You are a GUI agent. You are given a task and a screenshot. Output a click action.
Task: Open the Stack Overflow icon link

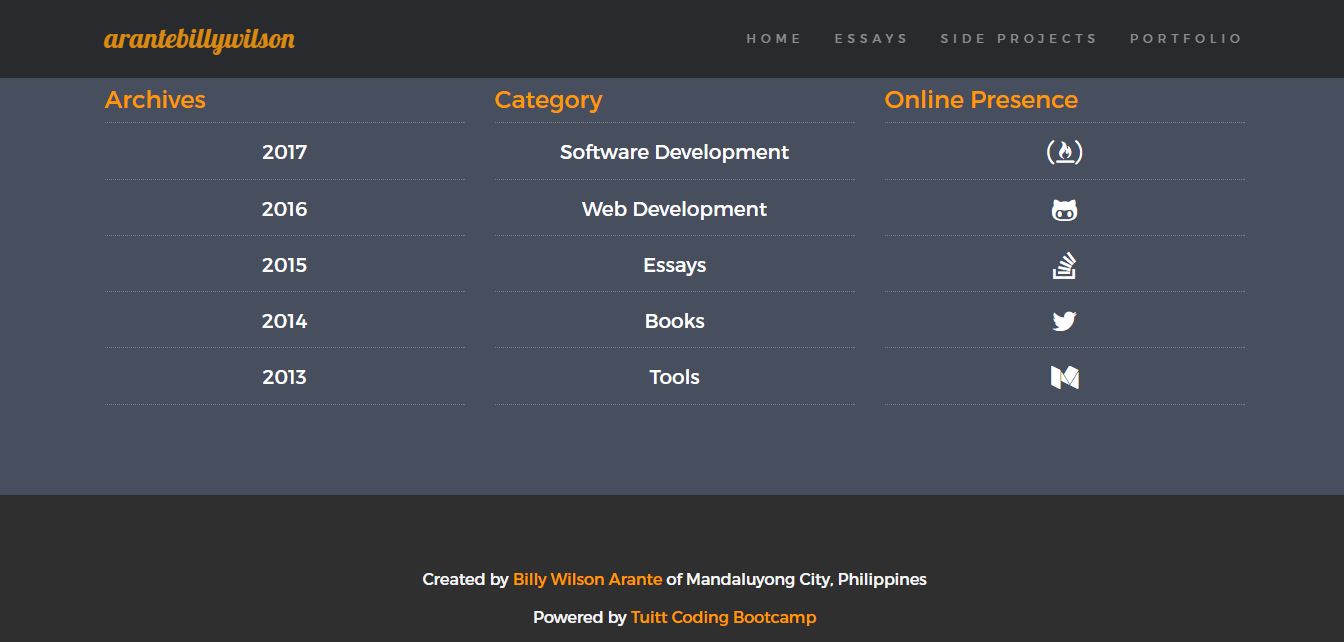pyautogui.click(x=1064, y=265)
